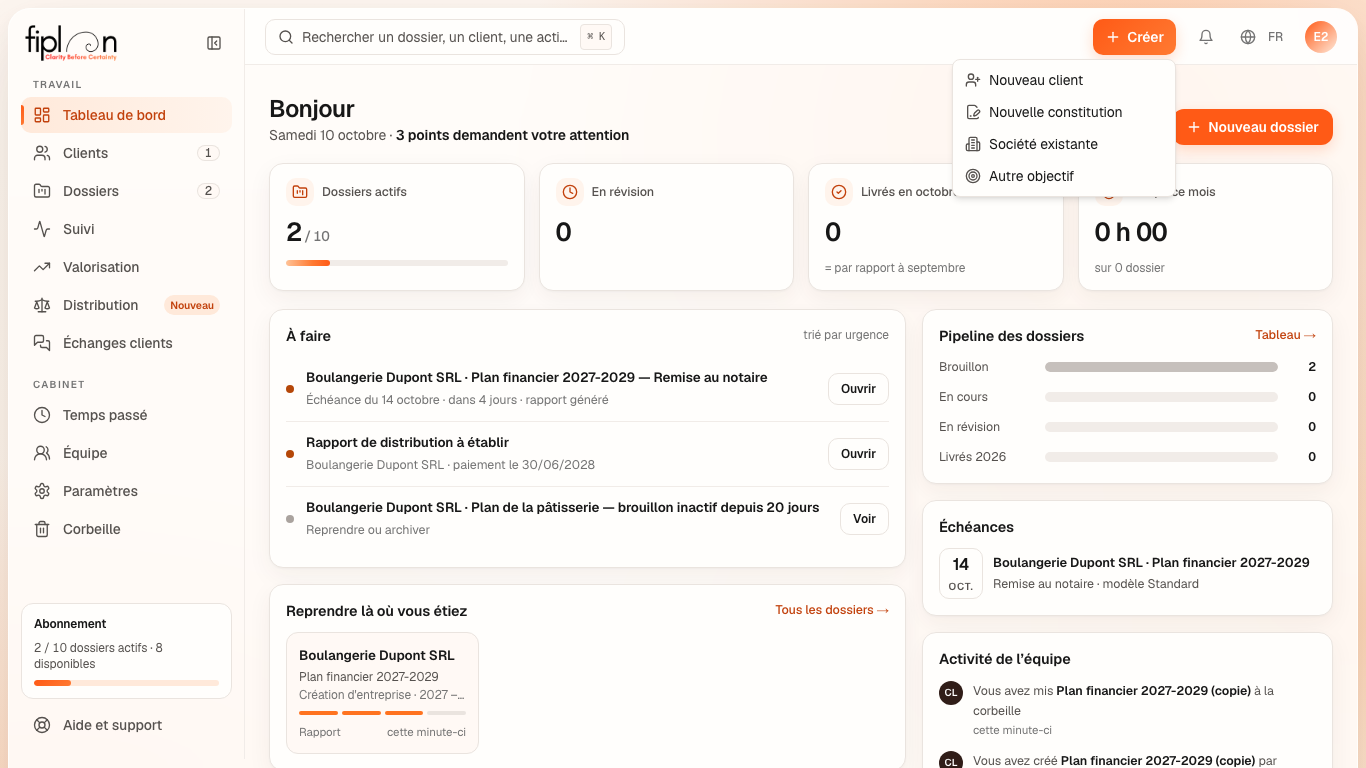The width and height of the screenshot is (1366, 768).
Task: Follow the Tableau link in Pipeline
Action: click(1285, 335)
